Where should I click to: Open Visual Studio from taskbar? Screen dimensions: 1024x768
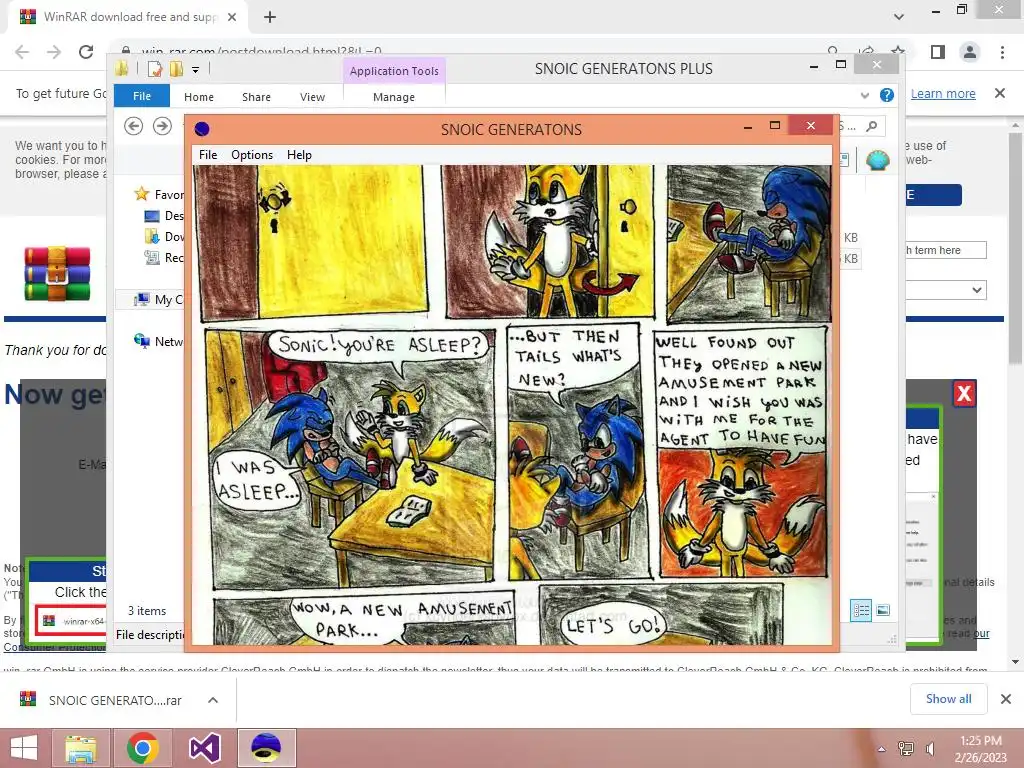[x=204, y=748]
